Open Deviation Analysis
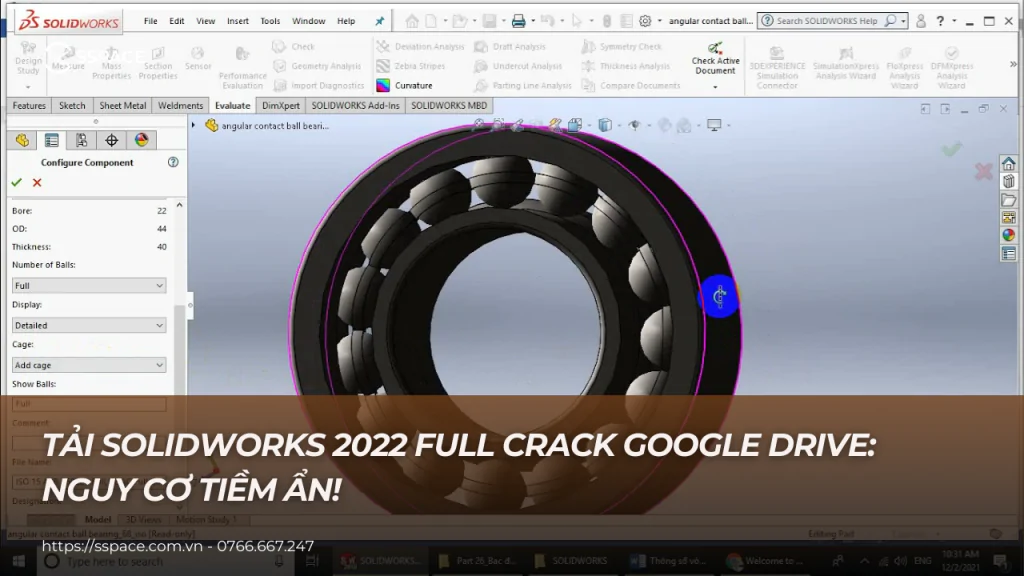This screenshot has height=576, width=1024. click(x=421, y=46)
